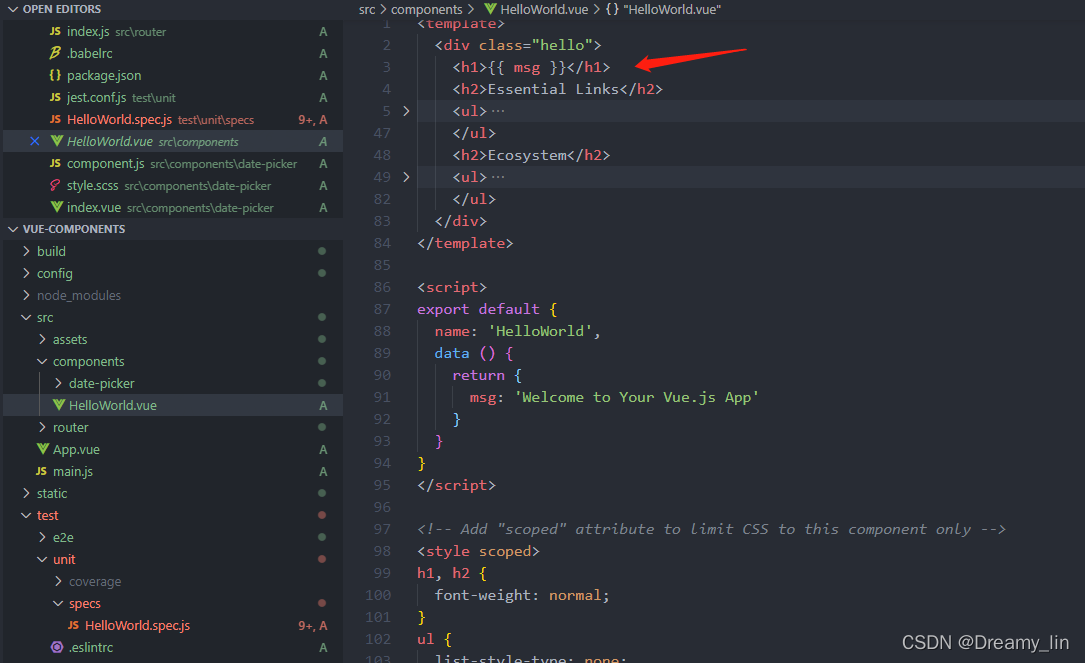Click the JS icon of component.js
1085x663 pixels.
(x=55, y=163)
